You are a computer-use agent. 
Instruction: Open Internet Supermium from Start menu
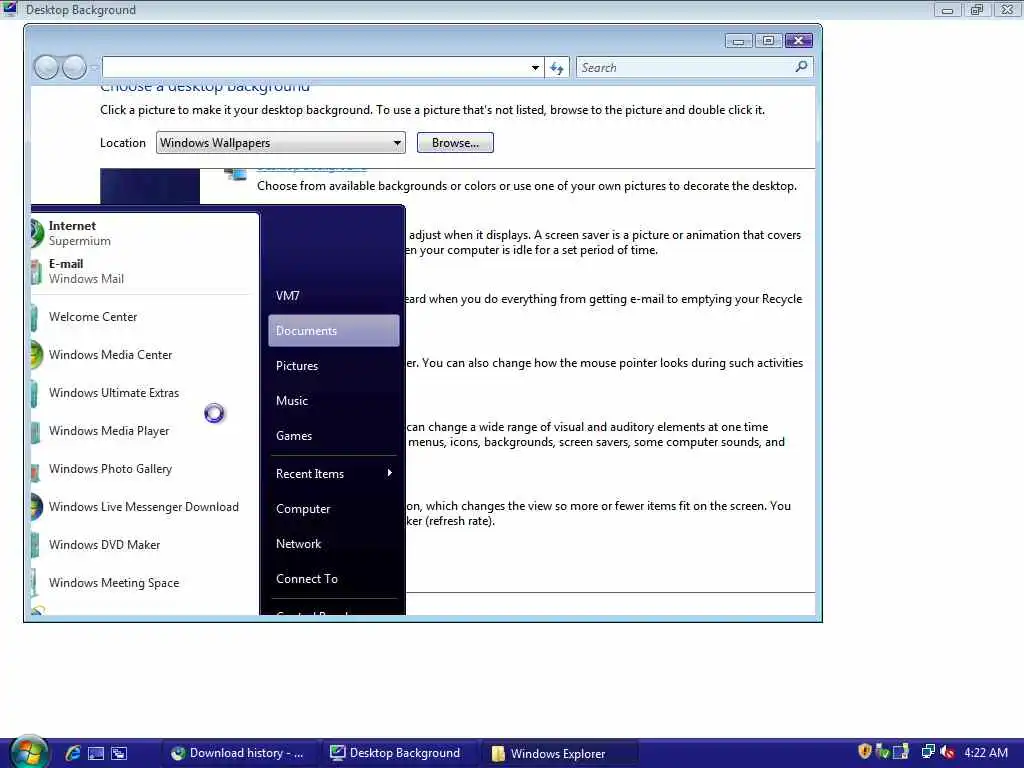click(x=140, y=233)
